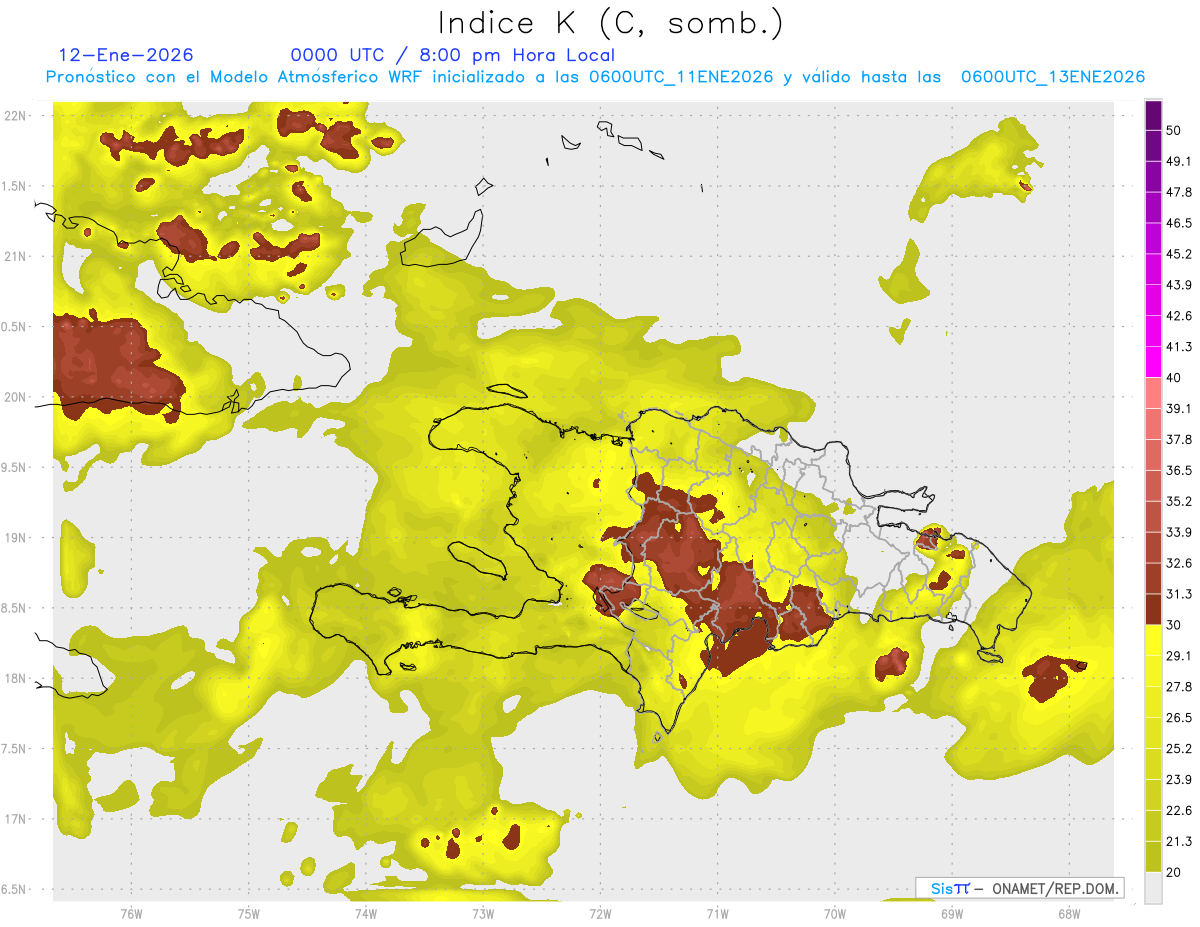
Task: Click the '35.2' color scale value
Action: pyautogui.click(x=1179, y=501)
